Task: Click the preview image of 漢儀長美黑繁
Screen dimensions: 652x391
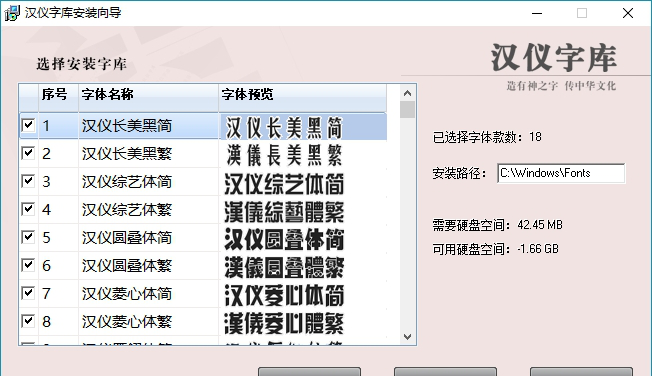Action: (x=284, y=155)
